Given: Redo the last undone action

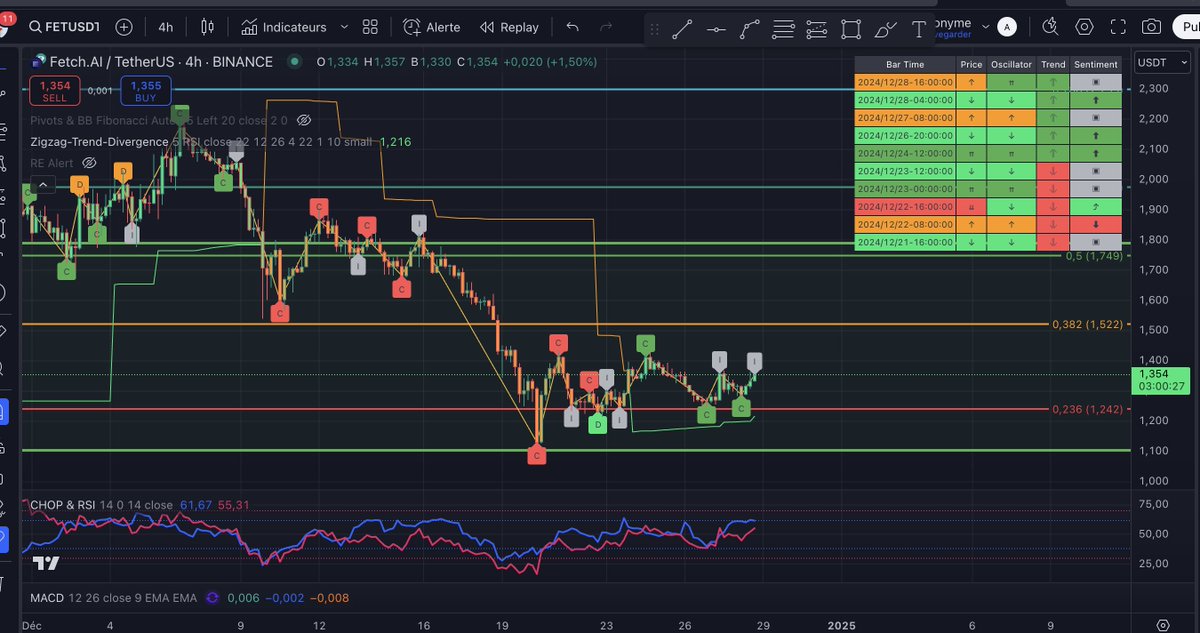Looking at the screenshot, I should [605, 27].
